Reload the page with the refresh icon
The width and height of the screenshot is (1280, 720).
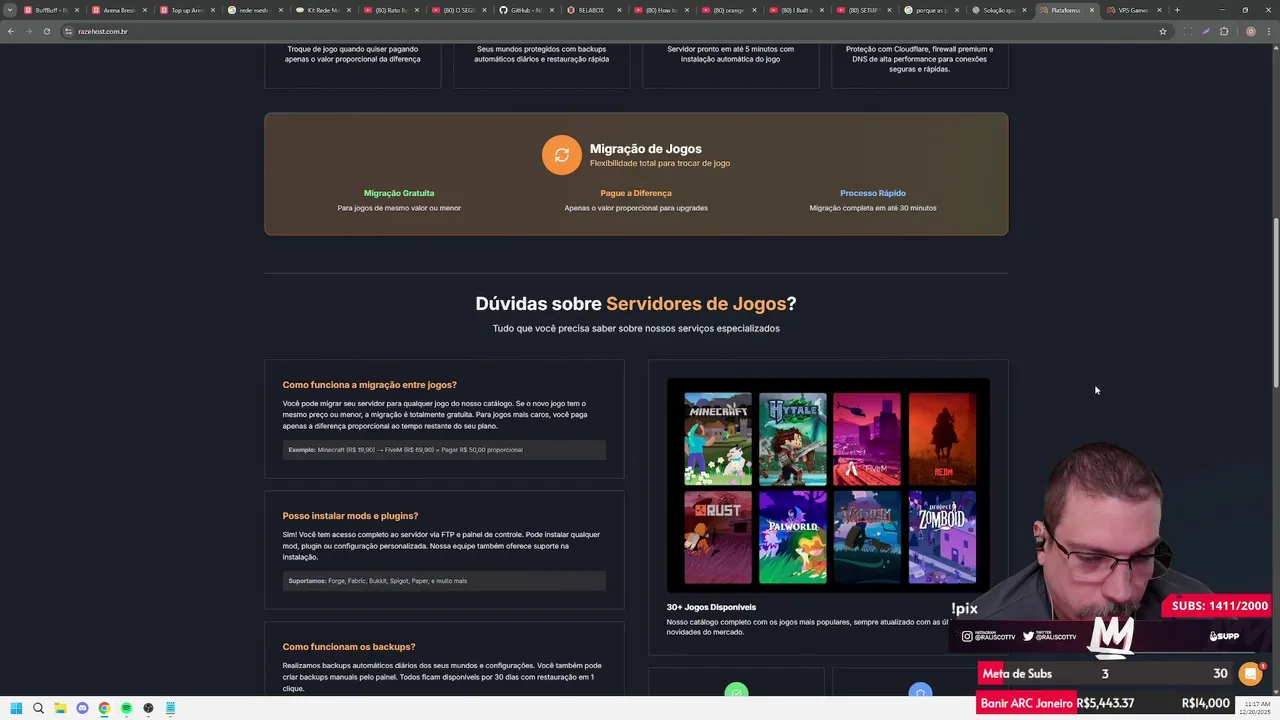47,31
